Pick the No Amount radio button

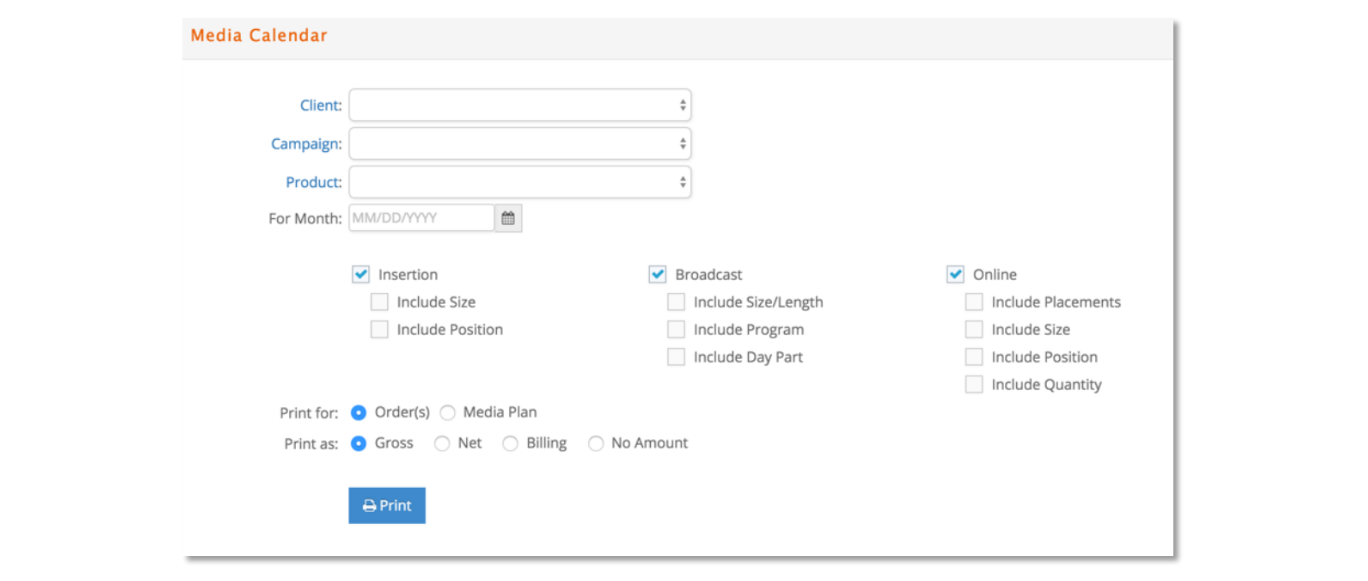coord(596,443)
